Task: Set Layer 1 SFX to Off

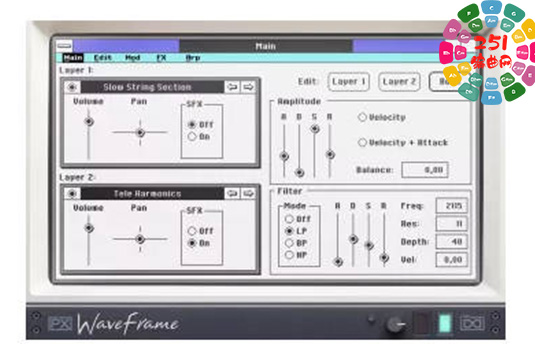Action: pyautogui.click(x=192, y=125)
